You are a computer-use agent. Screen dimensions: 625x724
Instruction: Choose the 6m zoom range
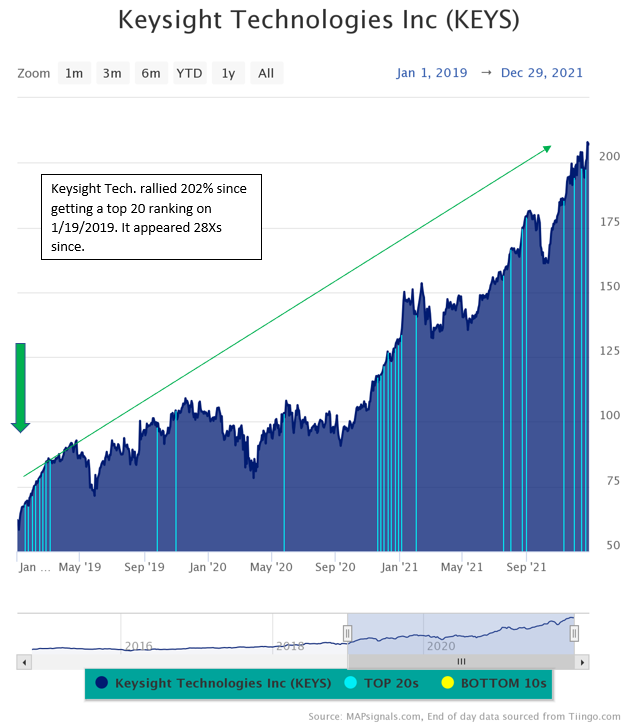[151, 73]
